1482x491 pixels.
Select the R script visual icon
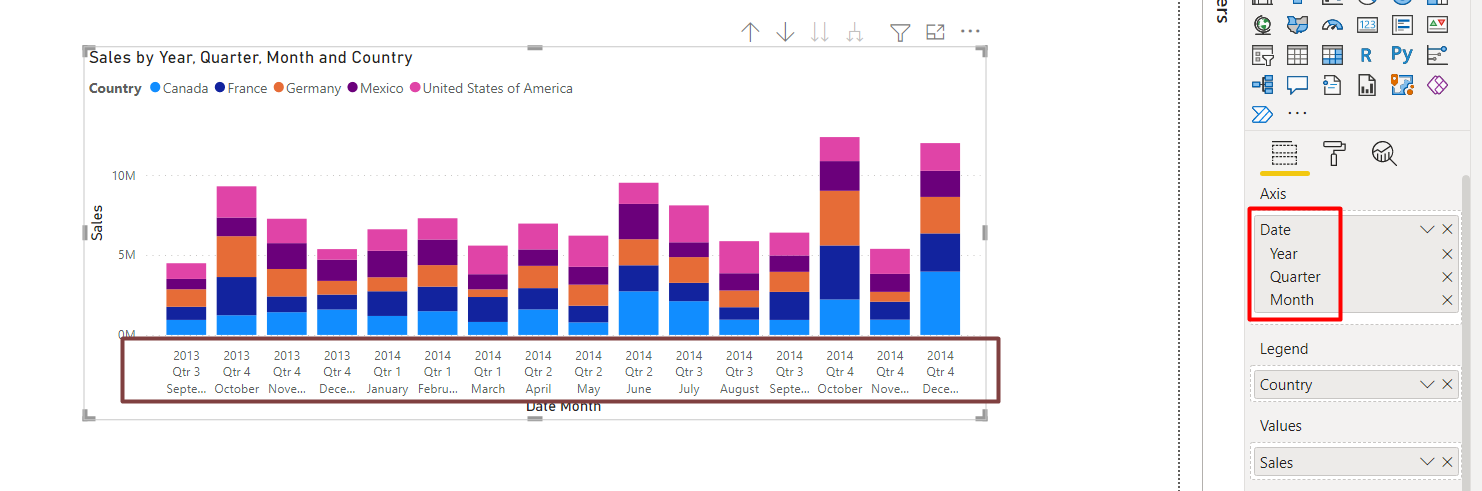(x=1366, y=55)
